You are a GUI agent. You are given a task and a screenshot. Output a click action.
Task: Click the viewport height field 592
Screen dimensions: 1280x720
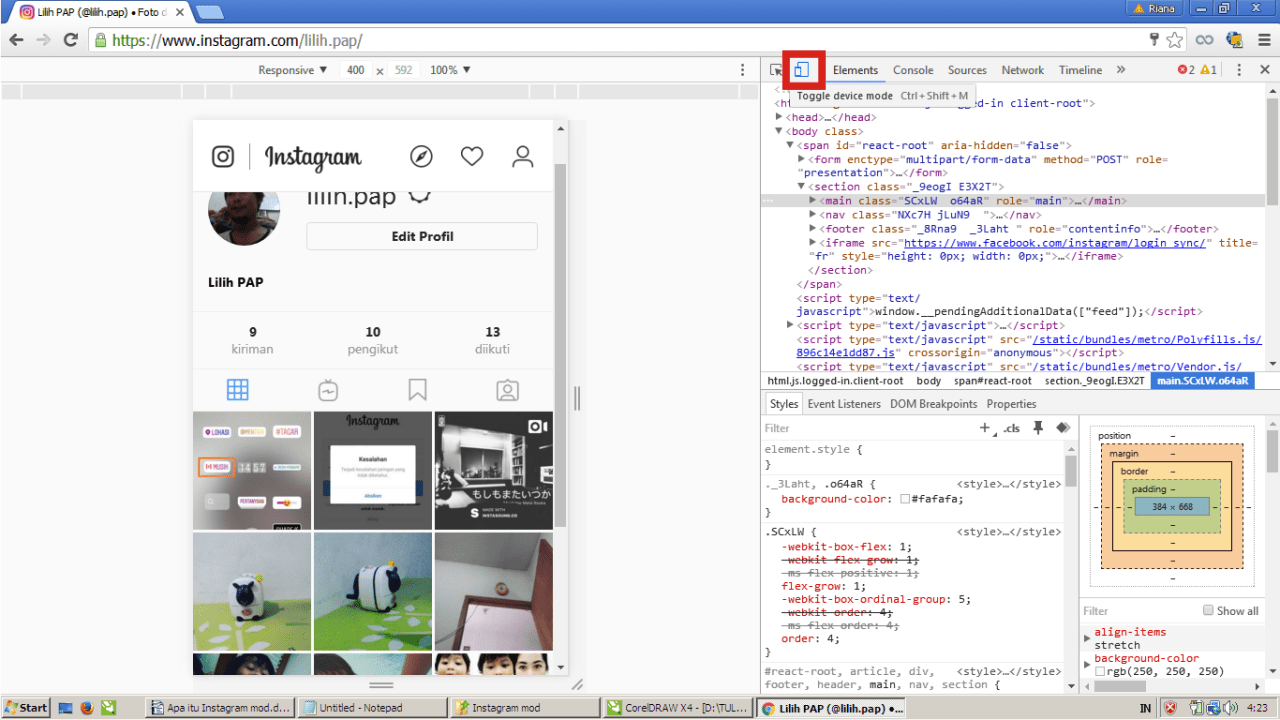[403, 70]
